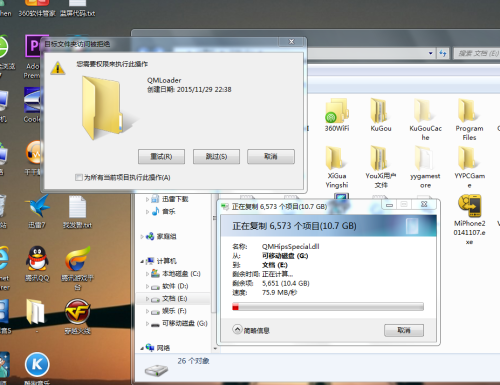The height and width of the screenshot is (385, 500).
Task: Select the MiPhone20141107.exe file
Action: click(469, 219)
